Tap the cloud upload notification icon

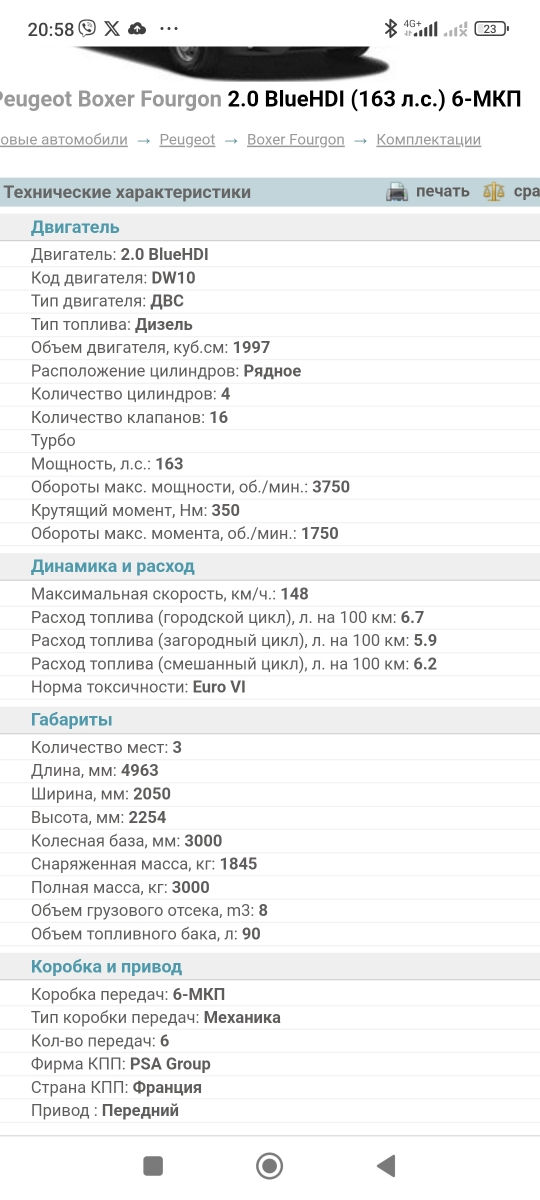tap(138, 29)
